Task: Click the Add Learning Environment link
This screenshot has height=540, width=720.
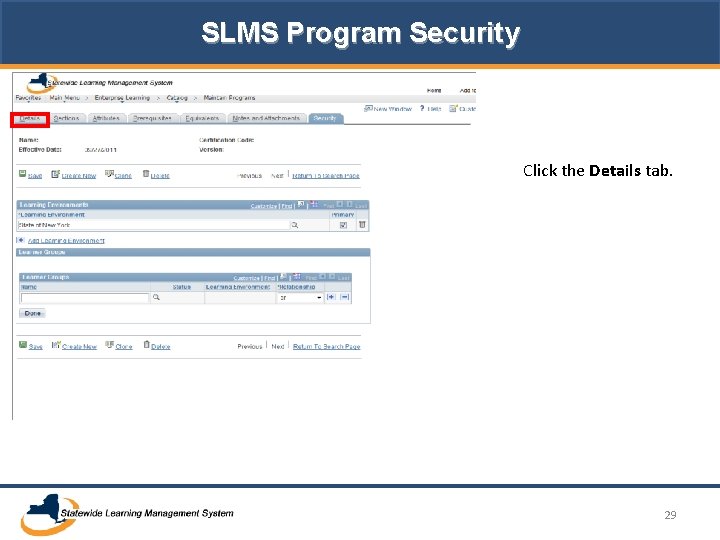Action: pos(66,241)
